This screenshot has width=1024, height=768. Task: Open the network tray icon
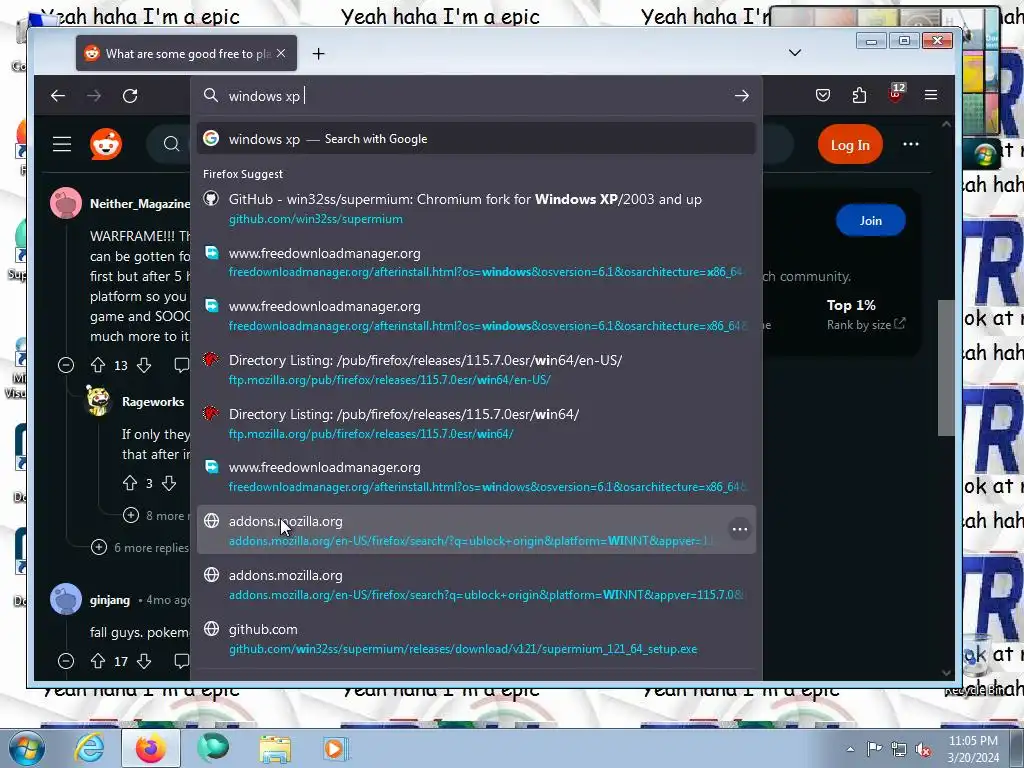click(x=899, y=749)
